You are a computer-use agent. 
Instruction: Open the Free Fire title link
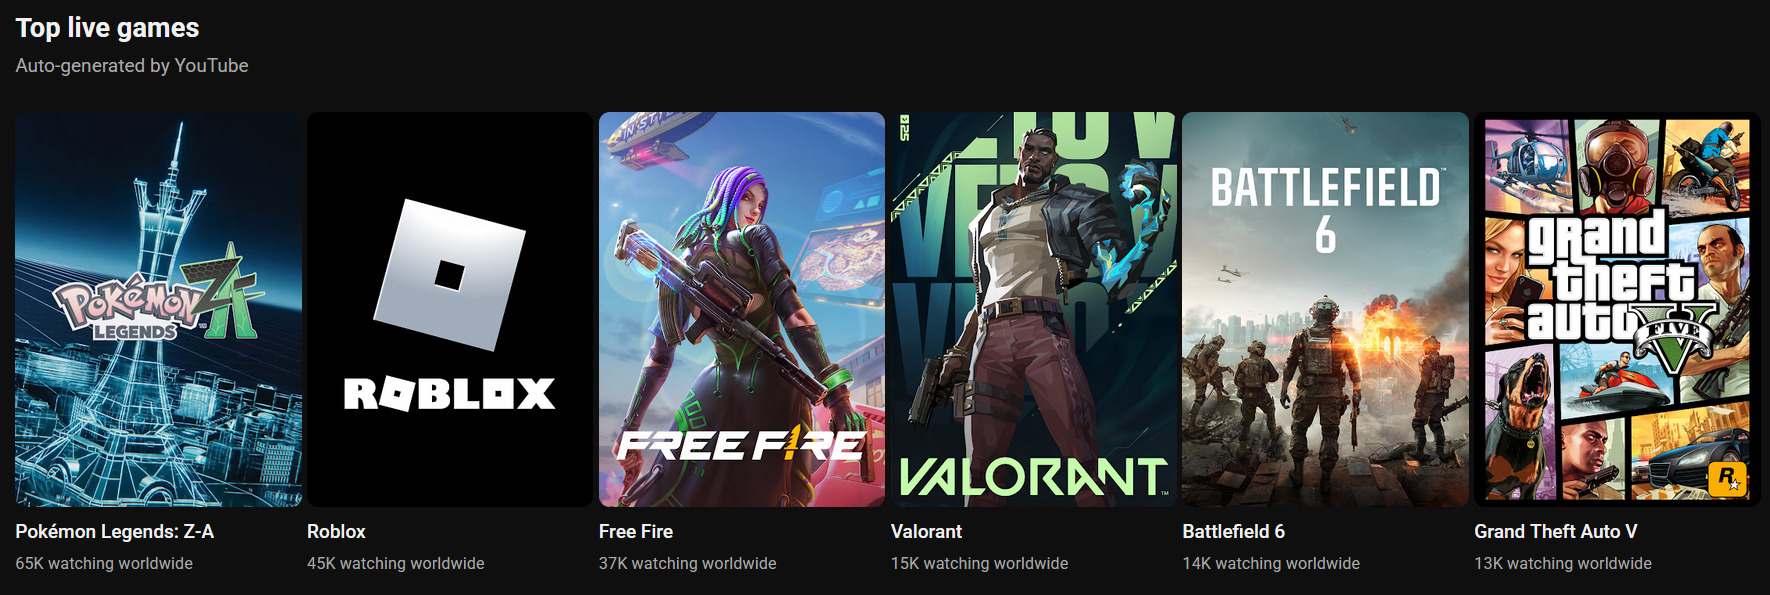point(636,532)
